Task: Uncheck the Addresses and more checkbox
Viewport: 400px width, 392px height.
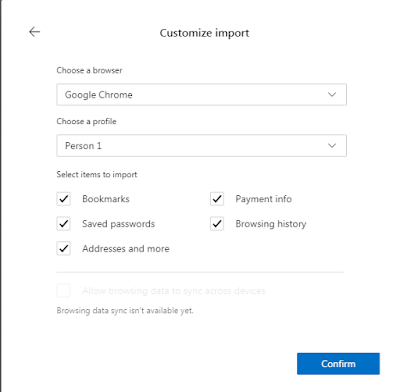Action: click(63, 249)
